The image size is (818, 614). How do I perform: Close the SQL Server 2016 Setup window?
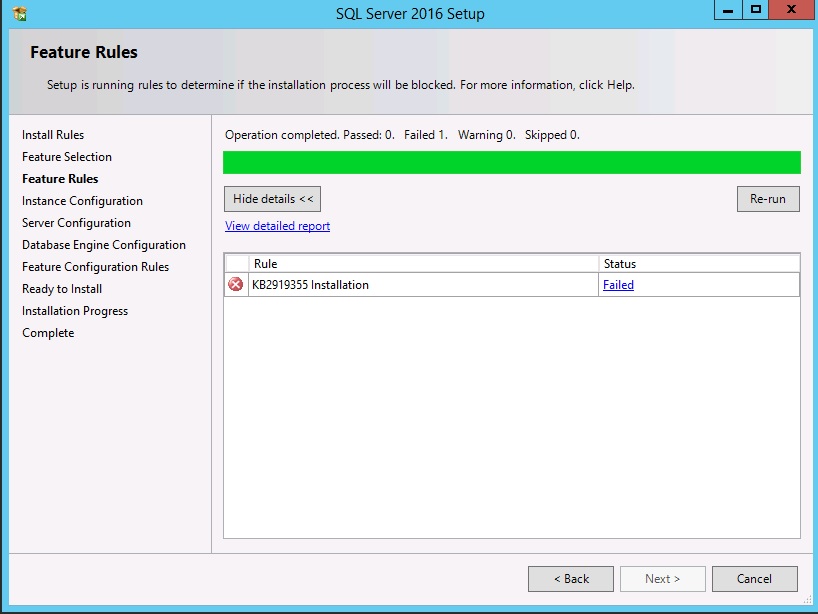791,10
